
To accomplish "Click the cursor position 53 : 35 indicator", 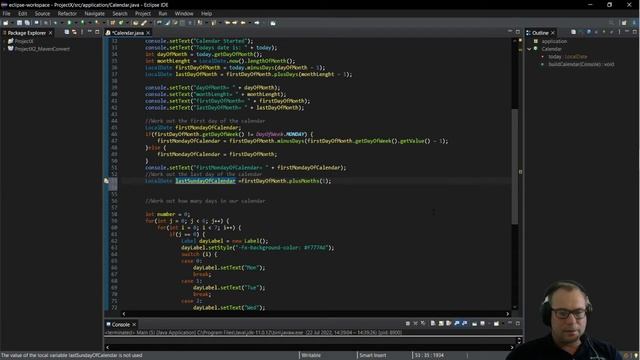I will (429, 355).
